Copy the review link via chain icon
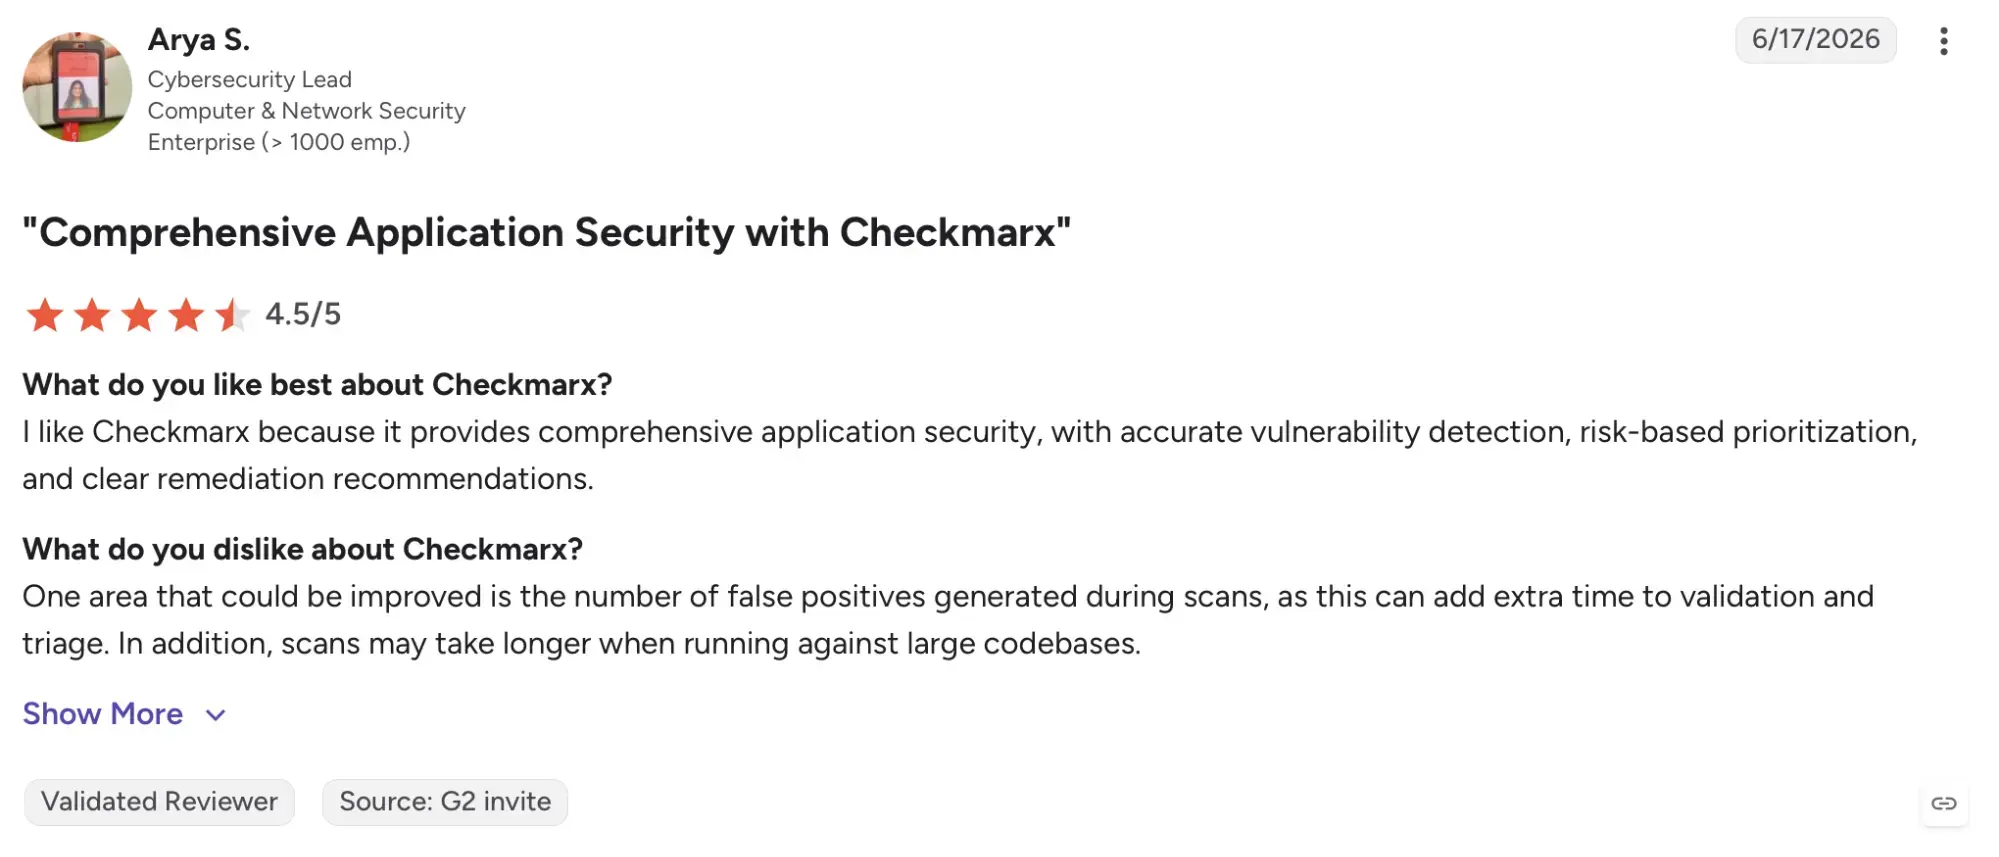Screen dimensions: 1999x857 pyautogui.click(x=1943, y=803)
